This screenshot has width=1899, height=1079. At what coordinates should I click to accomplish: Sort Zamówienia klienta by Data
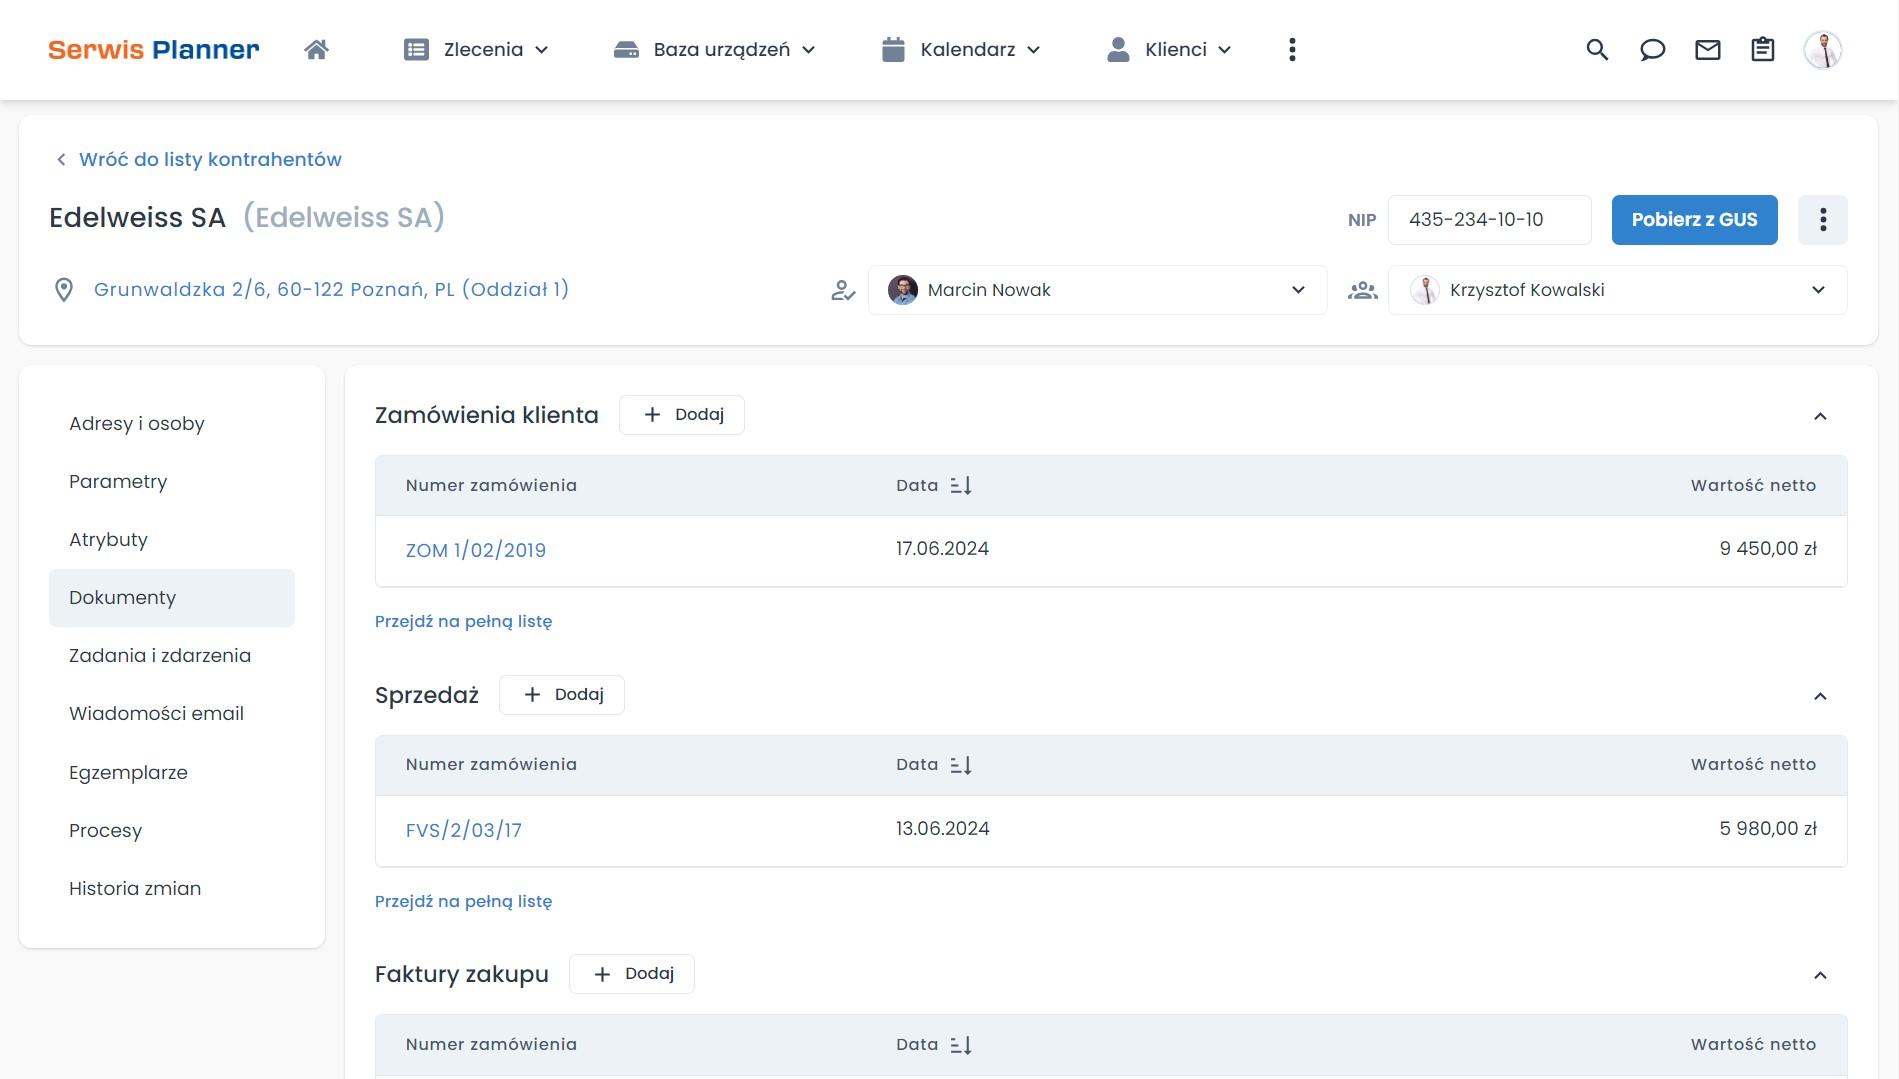coord(961,485)
